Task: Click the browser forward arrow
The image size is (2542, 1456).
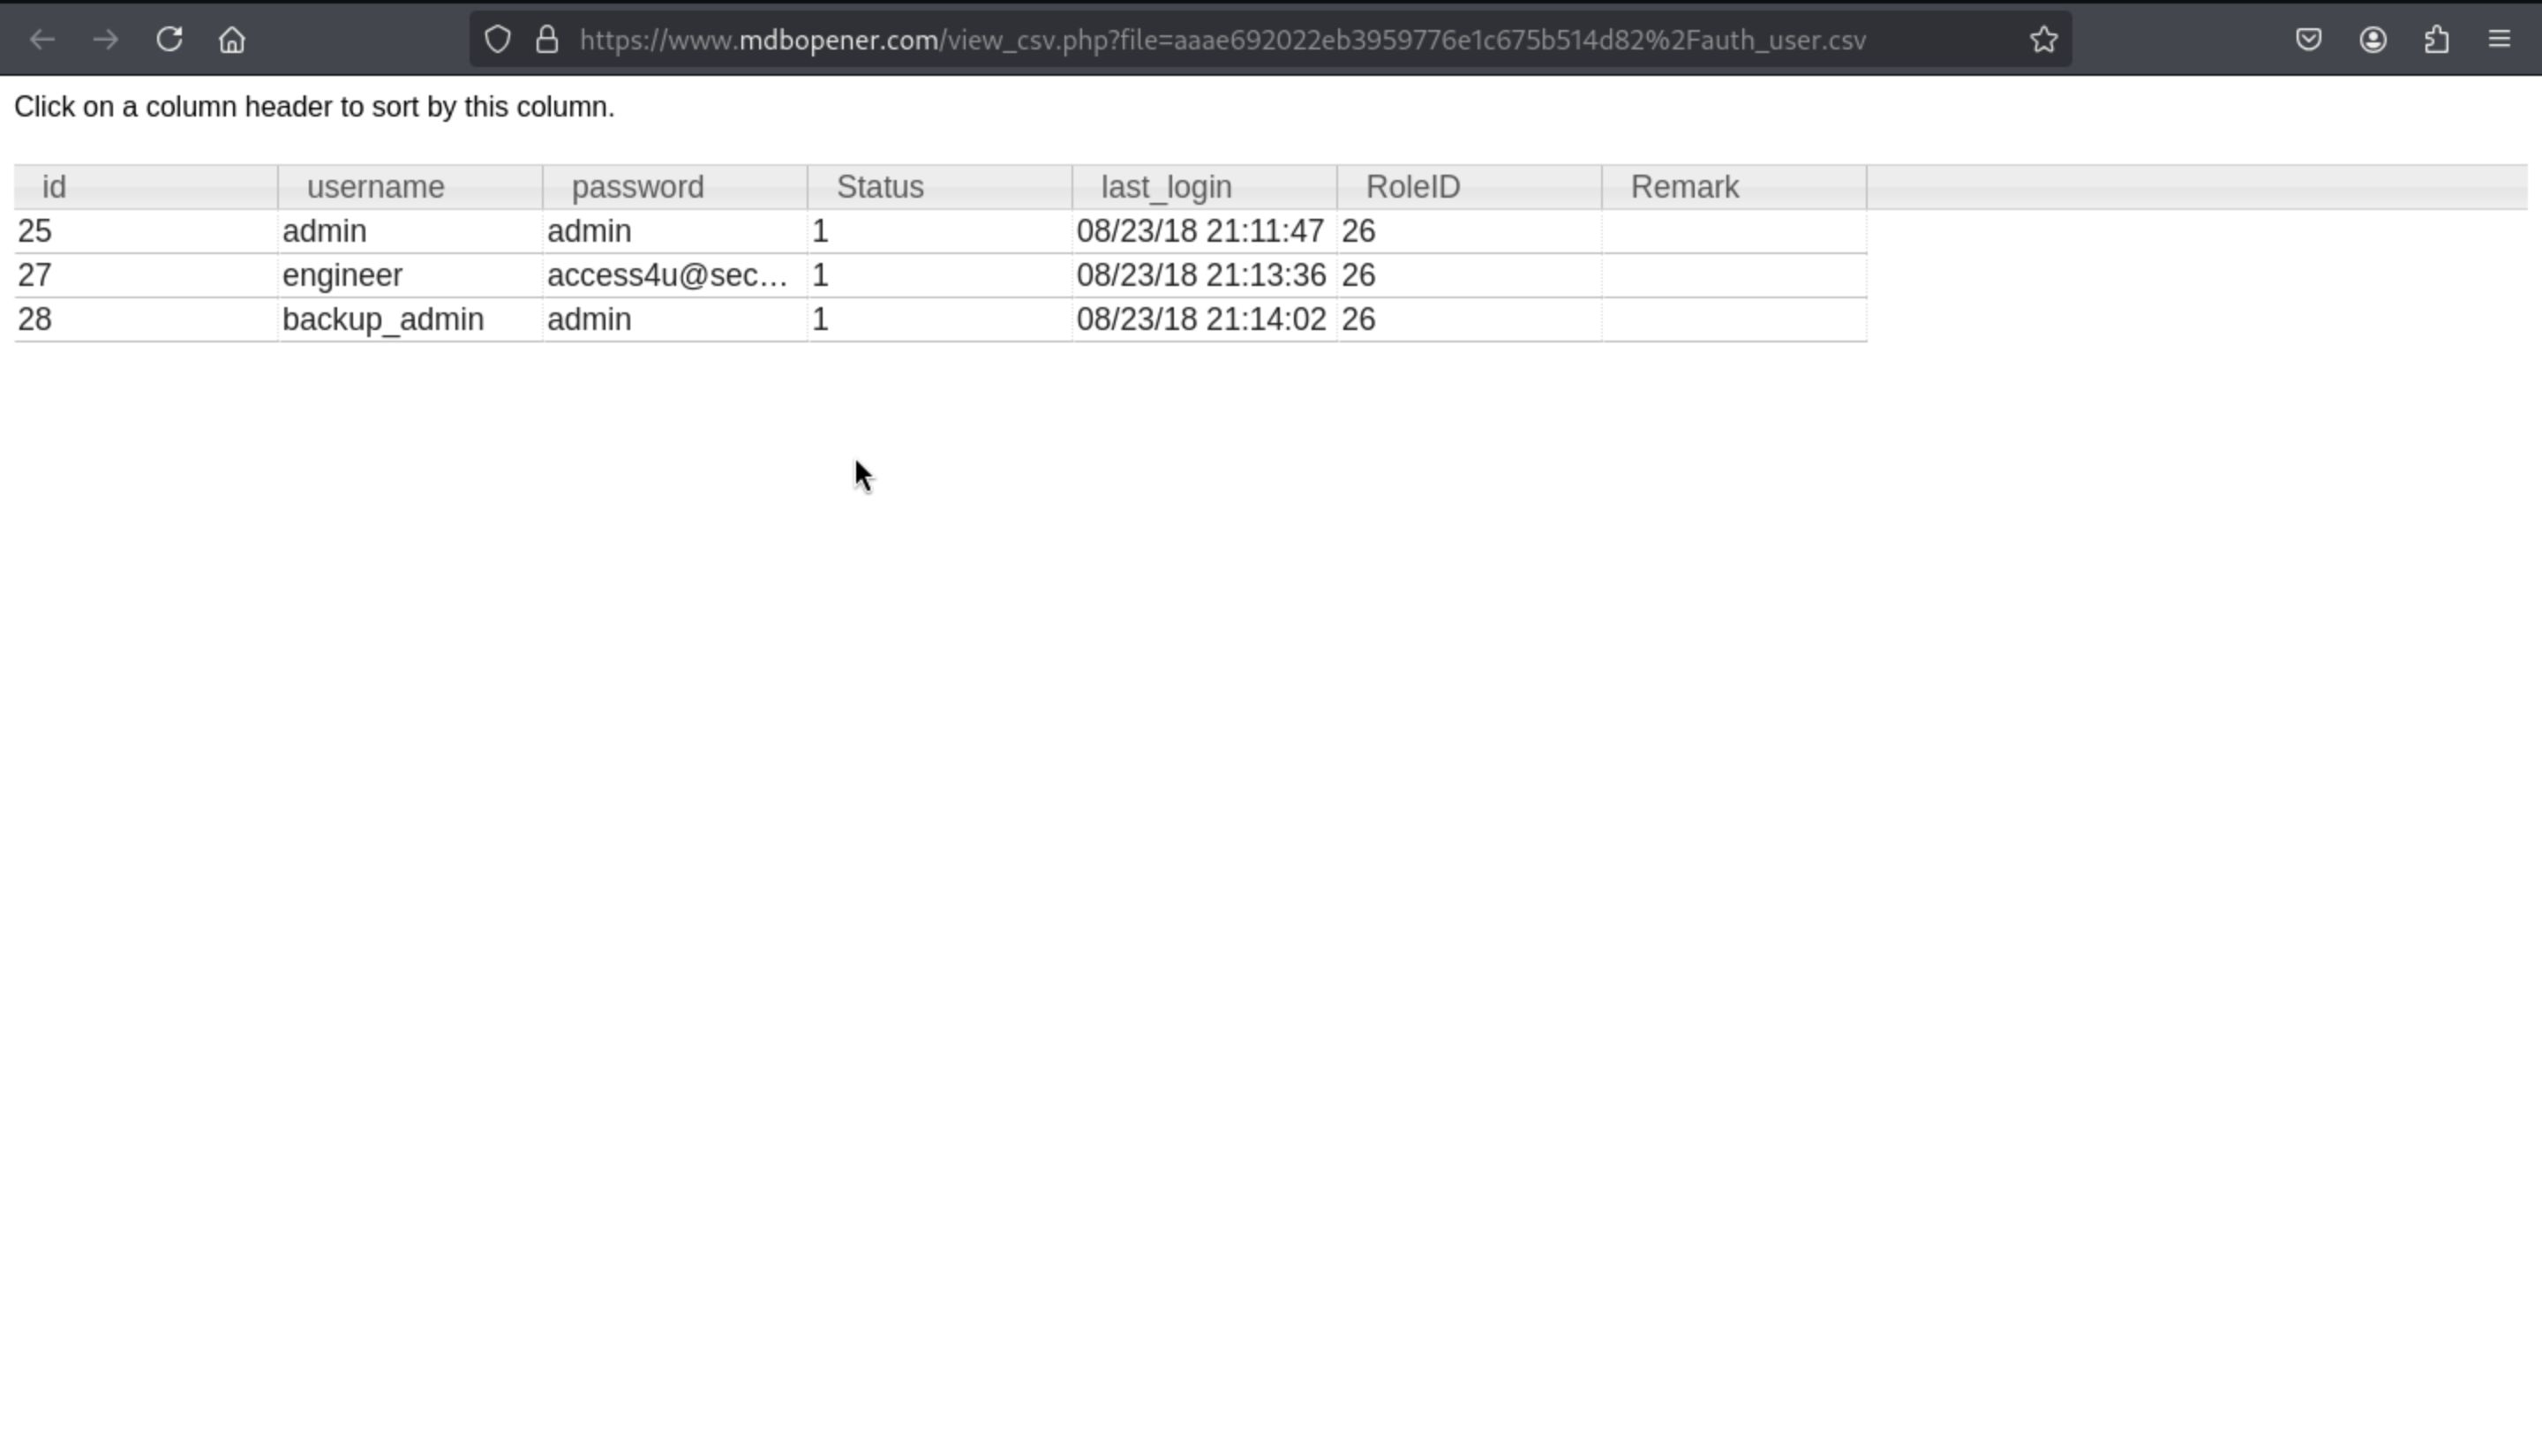Action: click(x=105, y=40)
